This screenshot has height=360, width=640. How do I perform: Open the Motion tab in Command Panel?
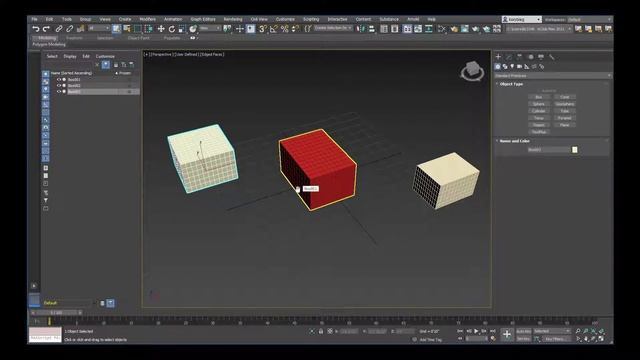tap(530, 57)
